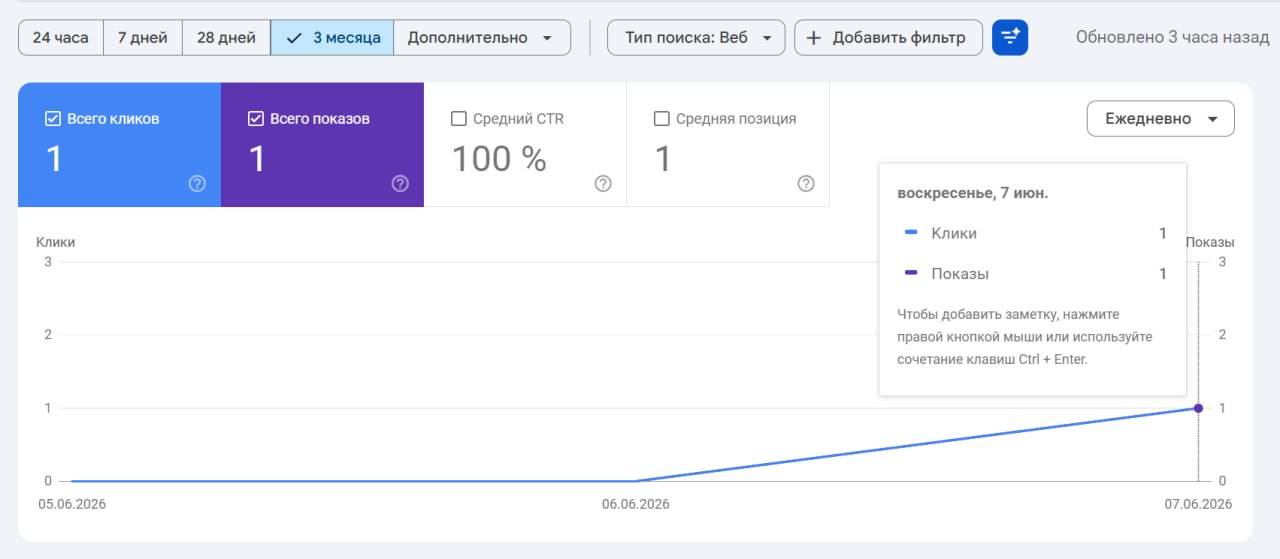Click the 7 June data point

pos(1198,408)
